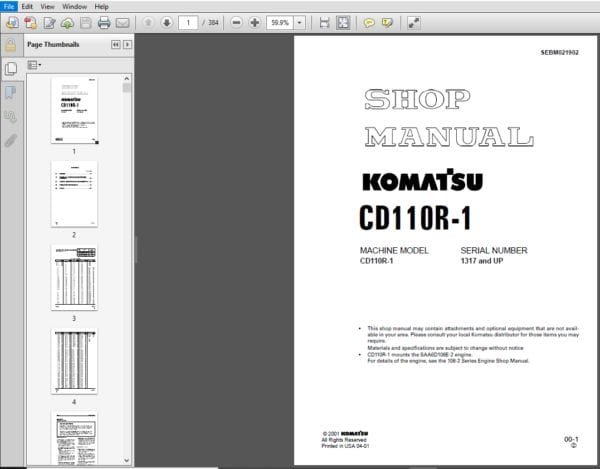Click the Export PDF toolbar icon
The image size is (600, 469).
tap(31, 23)
